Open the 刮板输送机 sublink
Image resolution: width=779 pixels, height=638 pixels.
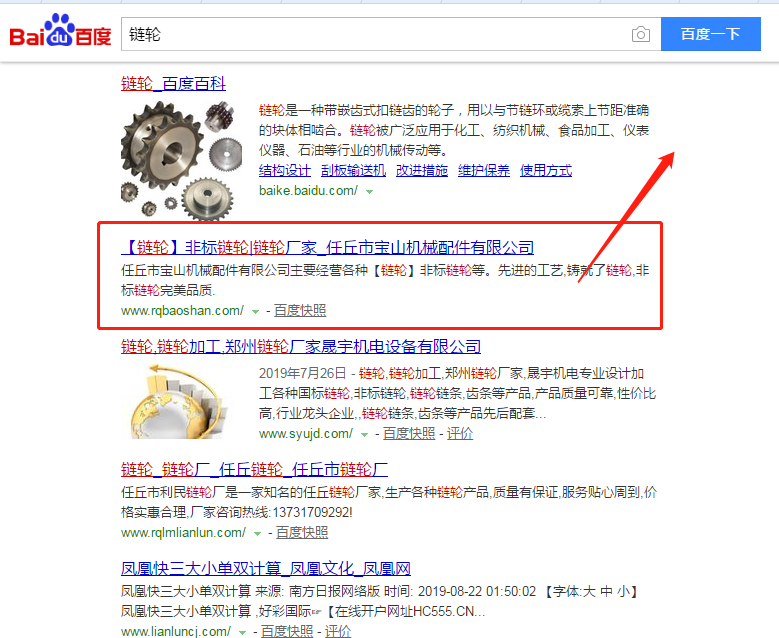click(x=353, y=170)
